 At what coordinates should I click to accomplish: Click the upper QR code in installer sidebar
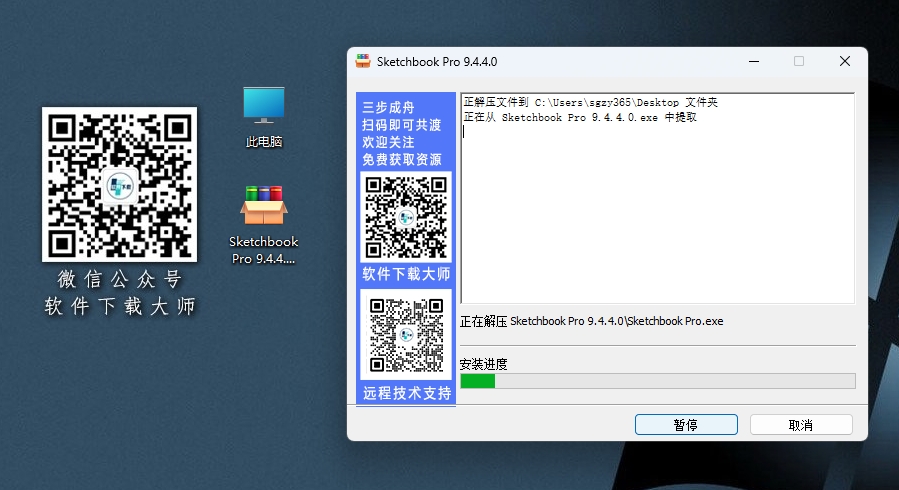coord(406,217)
